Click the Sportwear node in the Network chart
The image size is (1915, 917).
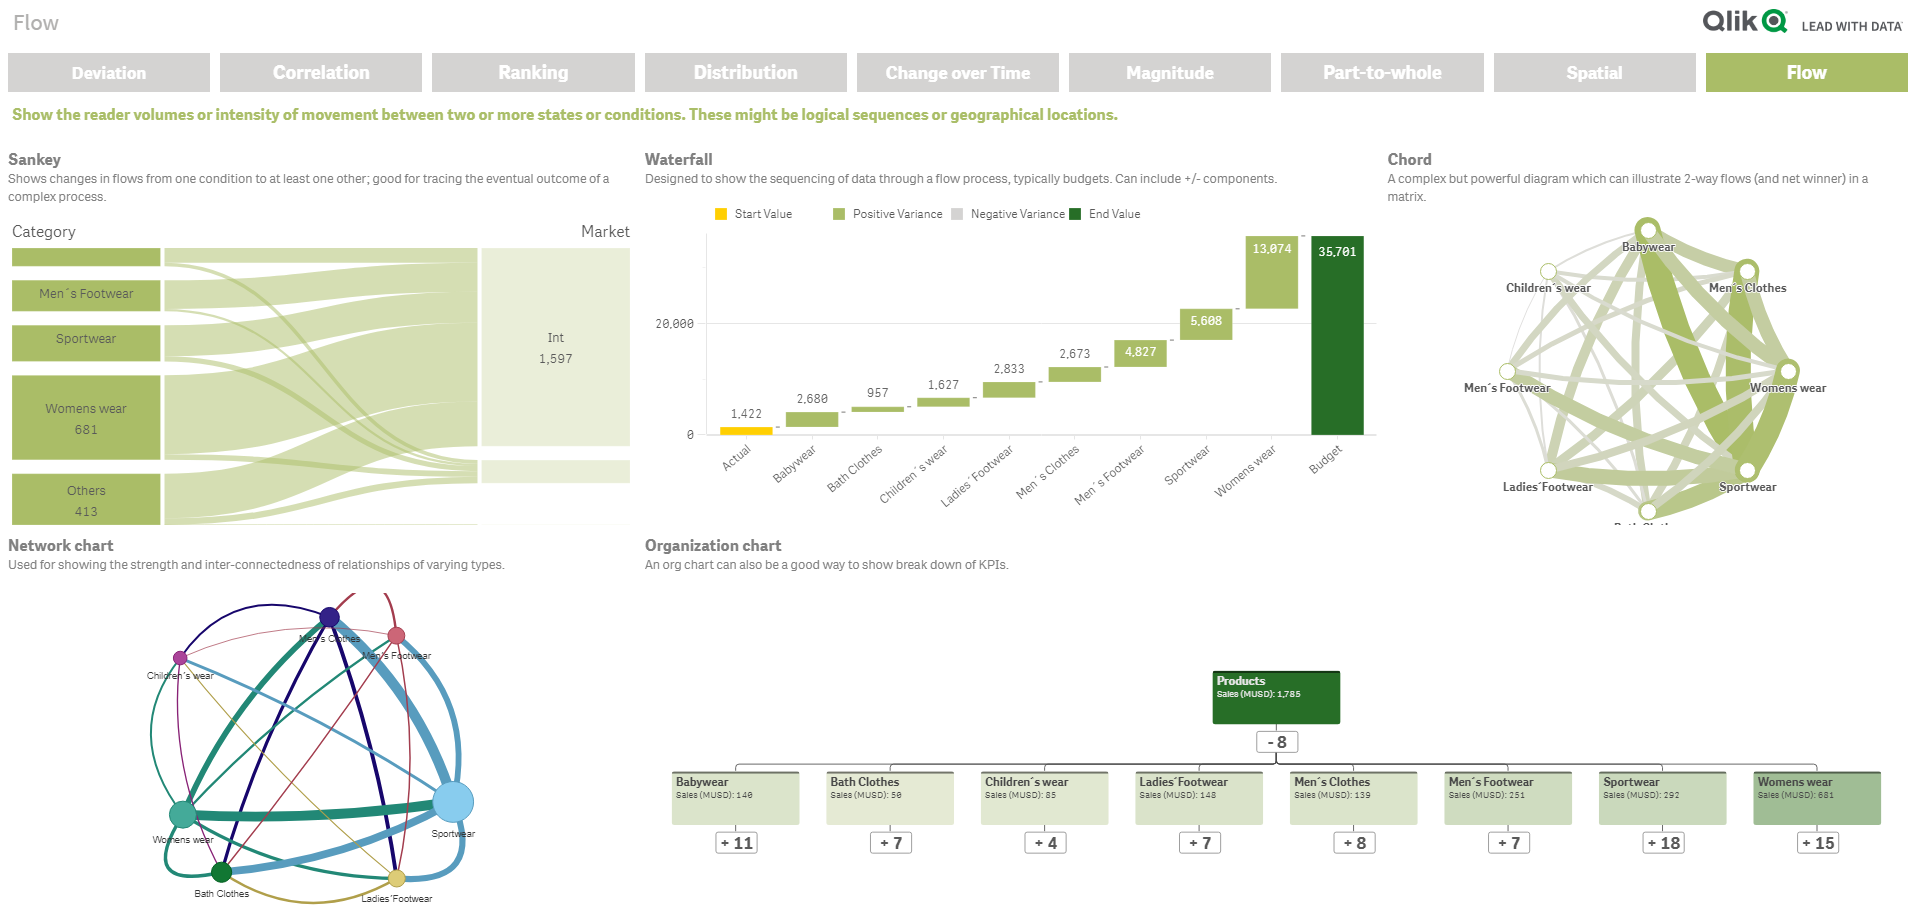point(453,801)
